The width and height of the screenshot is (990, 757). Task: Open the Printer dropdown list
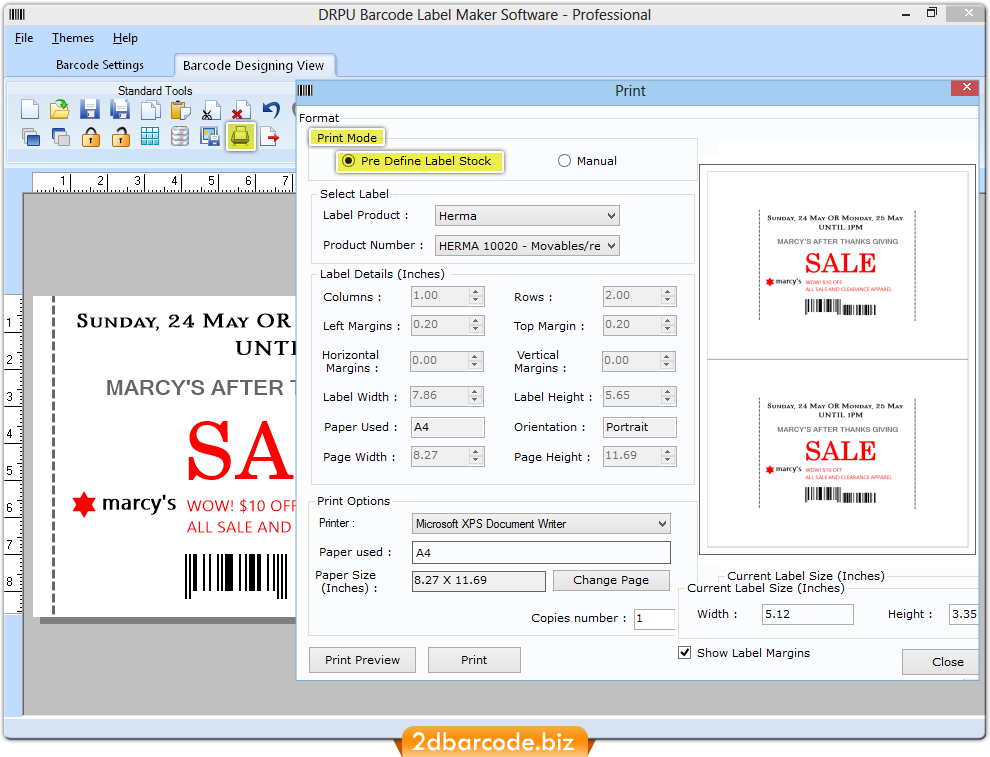[541, 523]
